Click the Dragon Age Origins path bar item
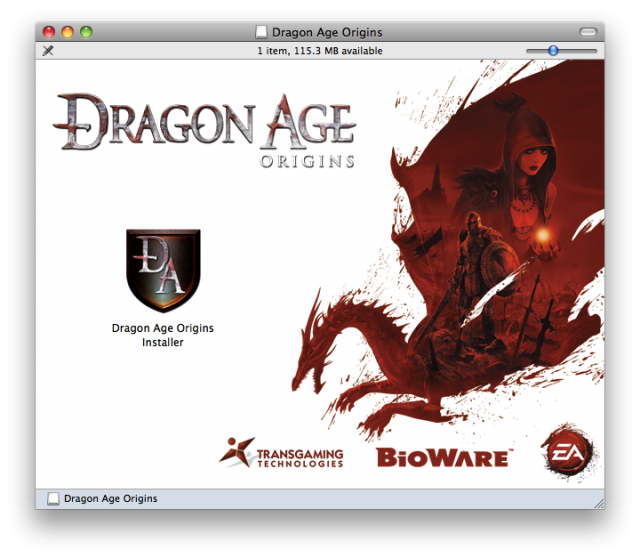The width and height of the screenshot is (640, 558). (x=102, y=498)
